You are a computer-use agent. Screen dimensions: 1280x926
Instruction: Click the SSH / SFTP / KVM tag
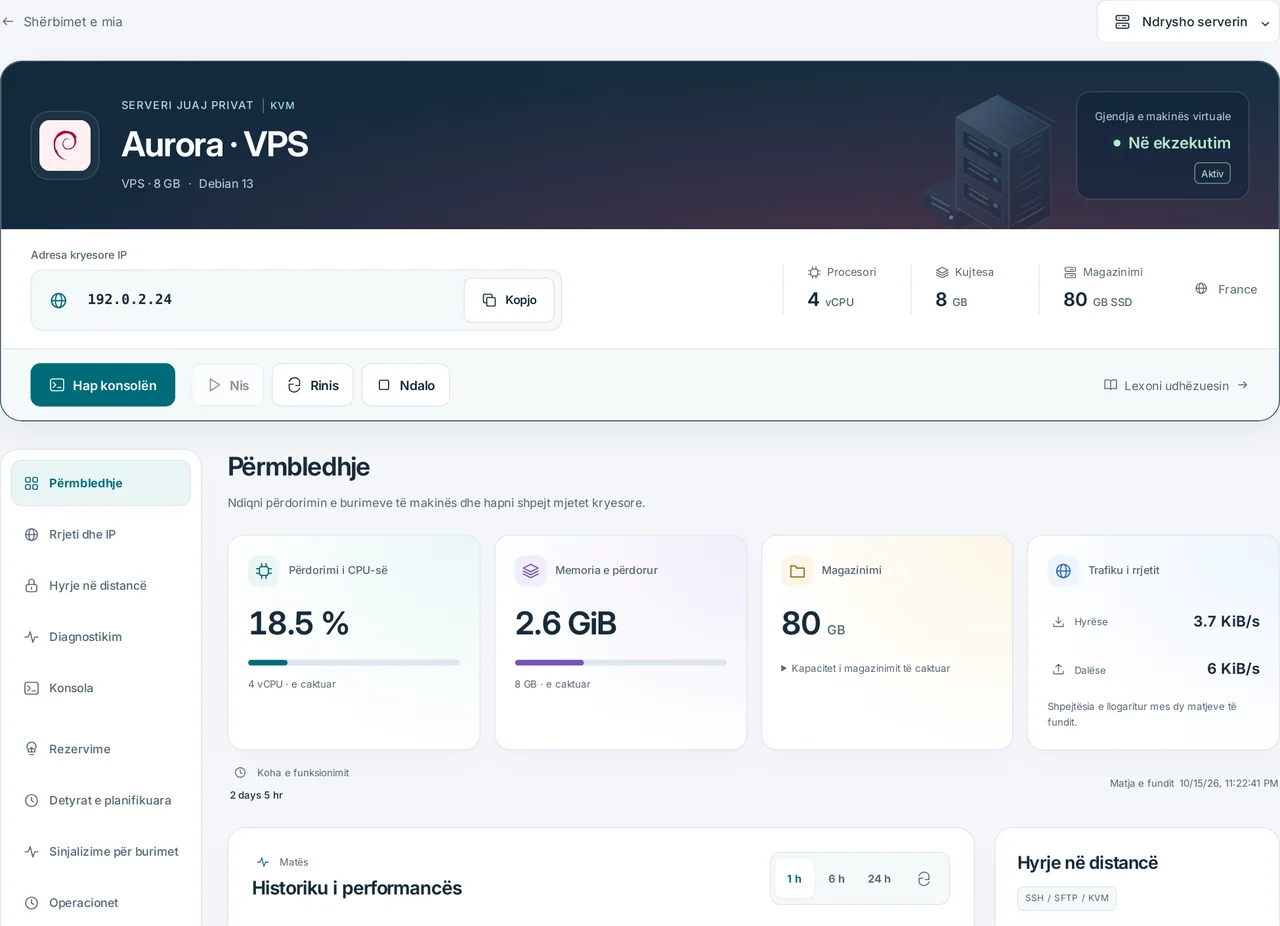[1067, 898]
